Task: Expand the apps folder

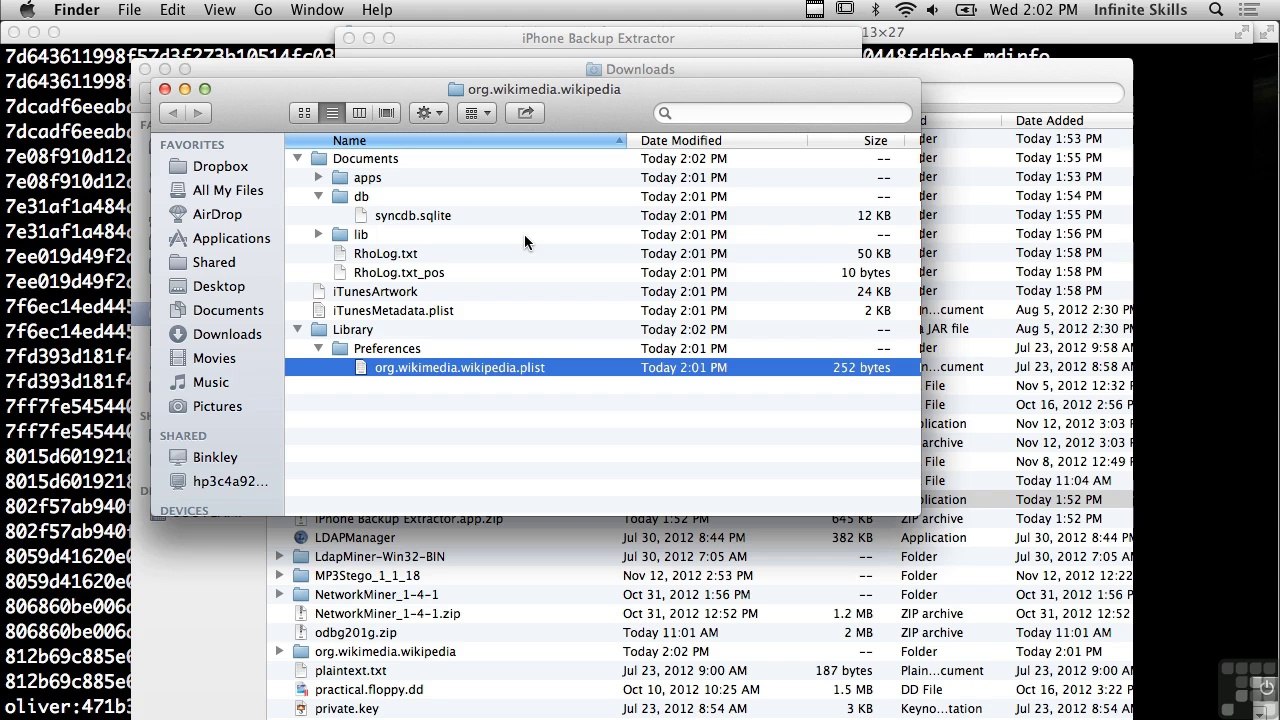Action: (318, 178)
